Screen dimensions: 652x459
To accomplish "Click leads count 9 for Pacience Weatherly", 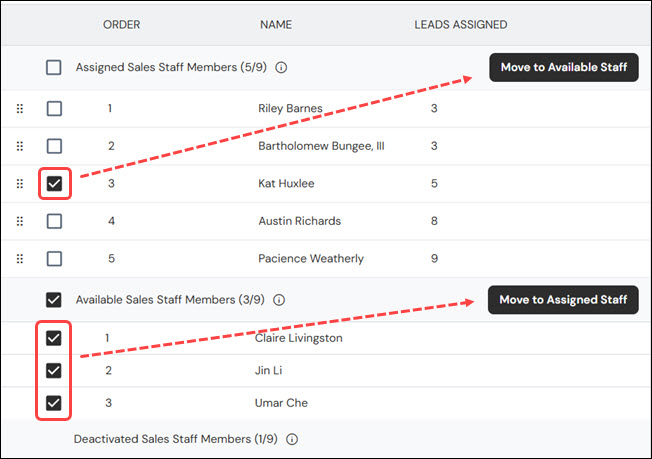I will coord(434,259).
